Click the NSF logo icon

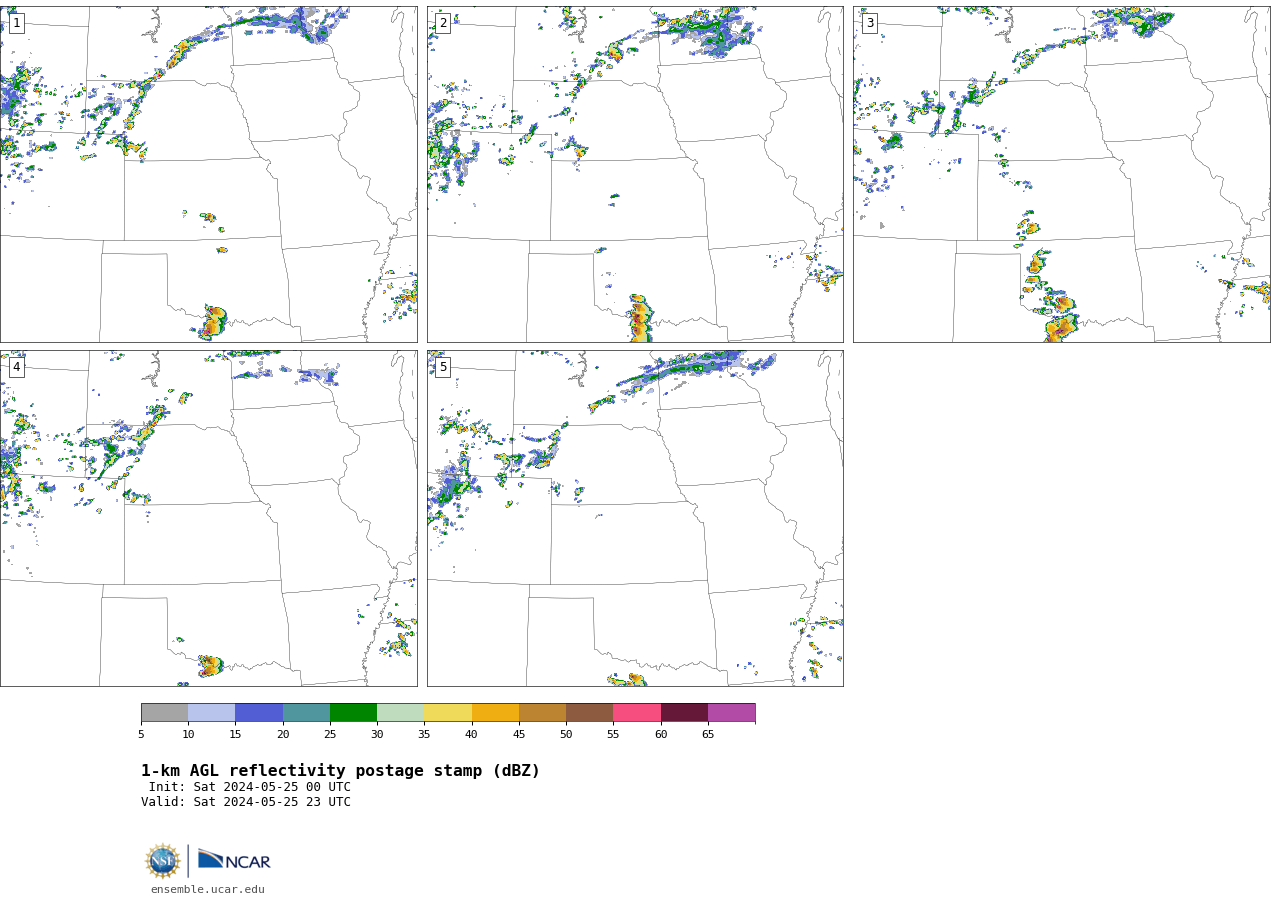coord(163,861)
